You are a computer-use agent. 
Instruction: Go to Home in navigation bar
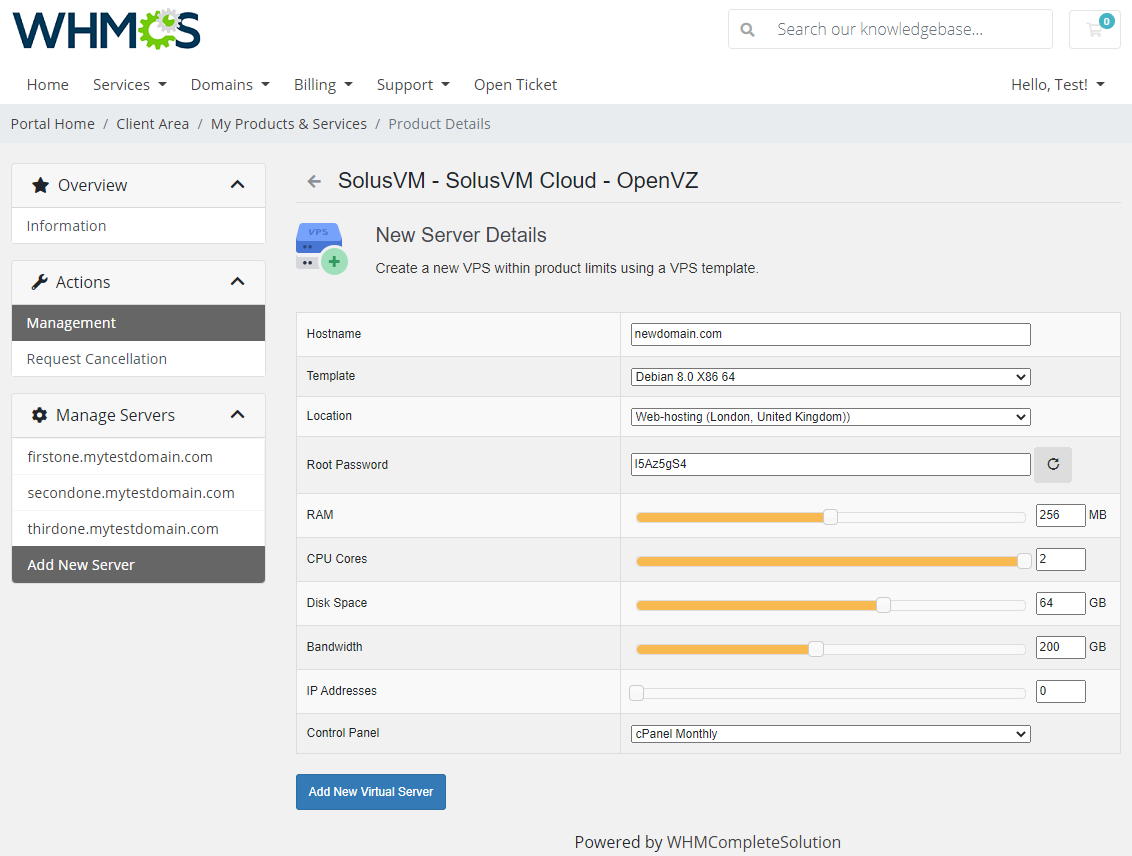48,85
